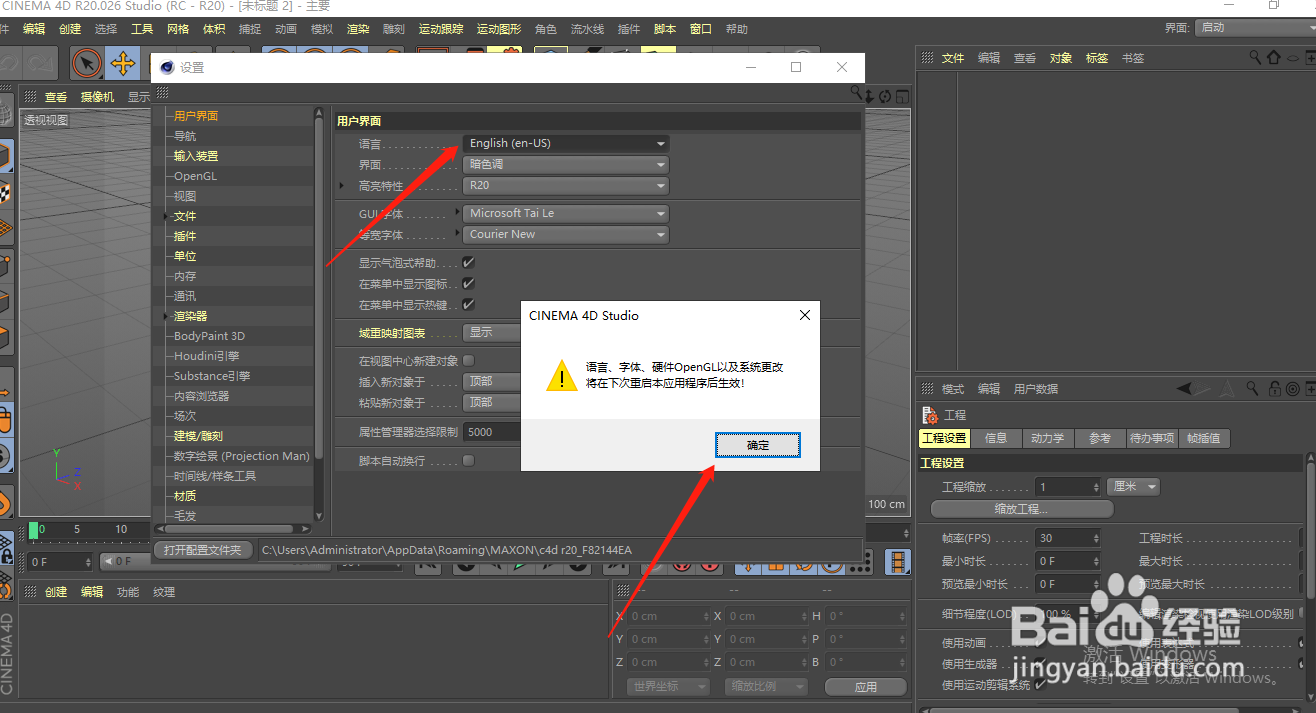Click the back arrow in attribute manager

point(1185,388)
